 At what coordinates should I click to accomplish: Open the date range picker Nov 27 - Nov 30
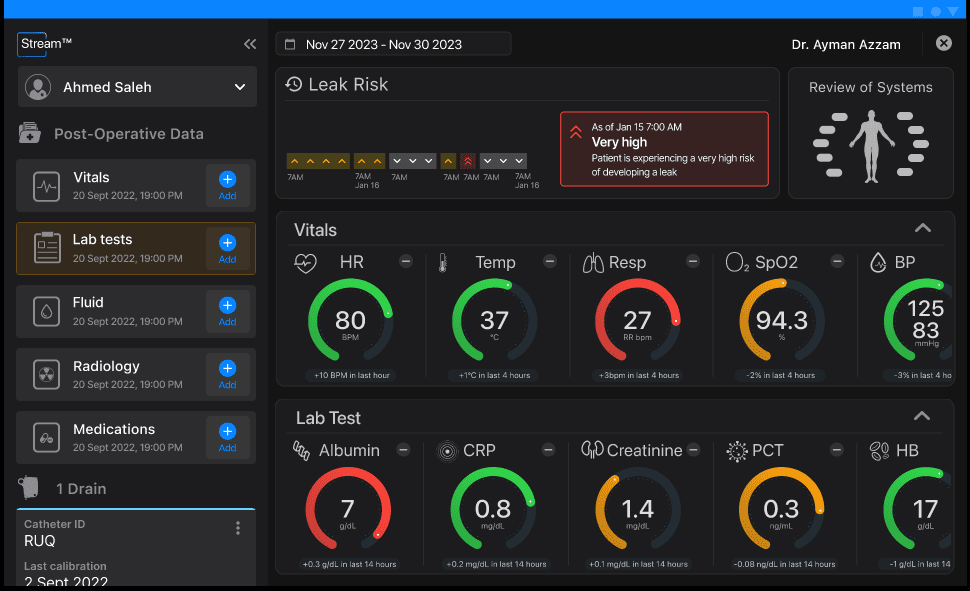pos(393,44)
